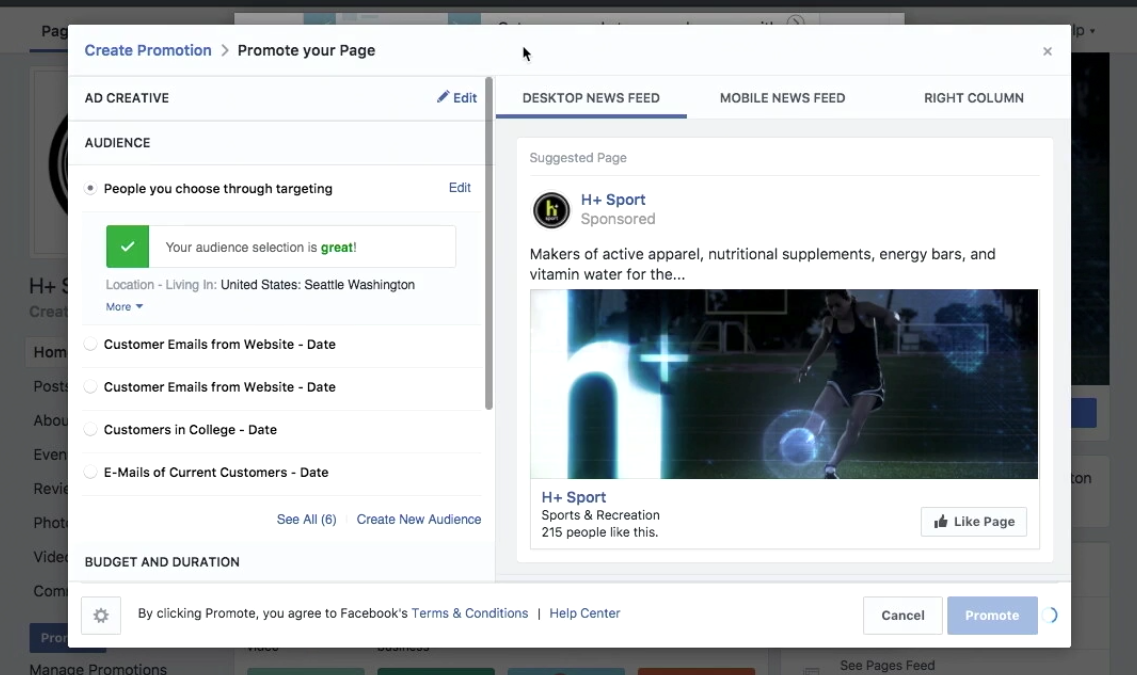Click green checkmark audience status icon
Viewport: 1137px width, 675px height.
click(x=128, y=247)
